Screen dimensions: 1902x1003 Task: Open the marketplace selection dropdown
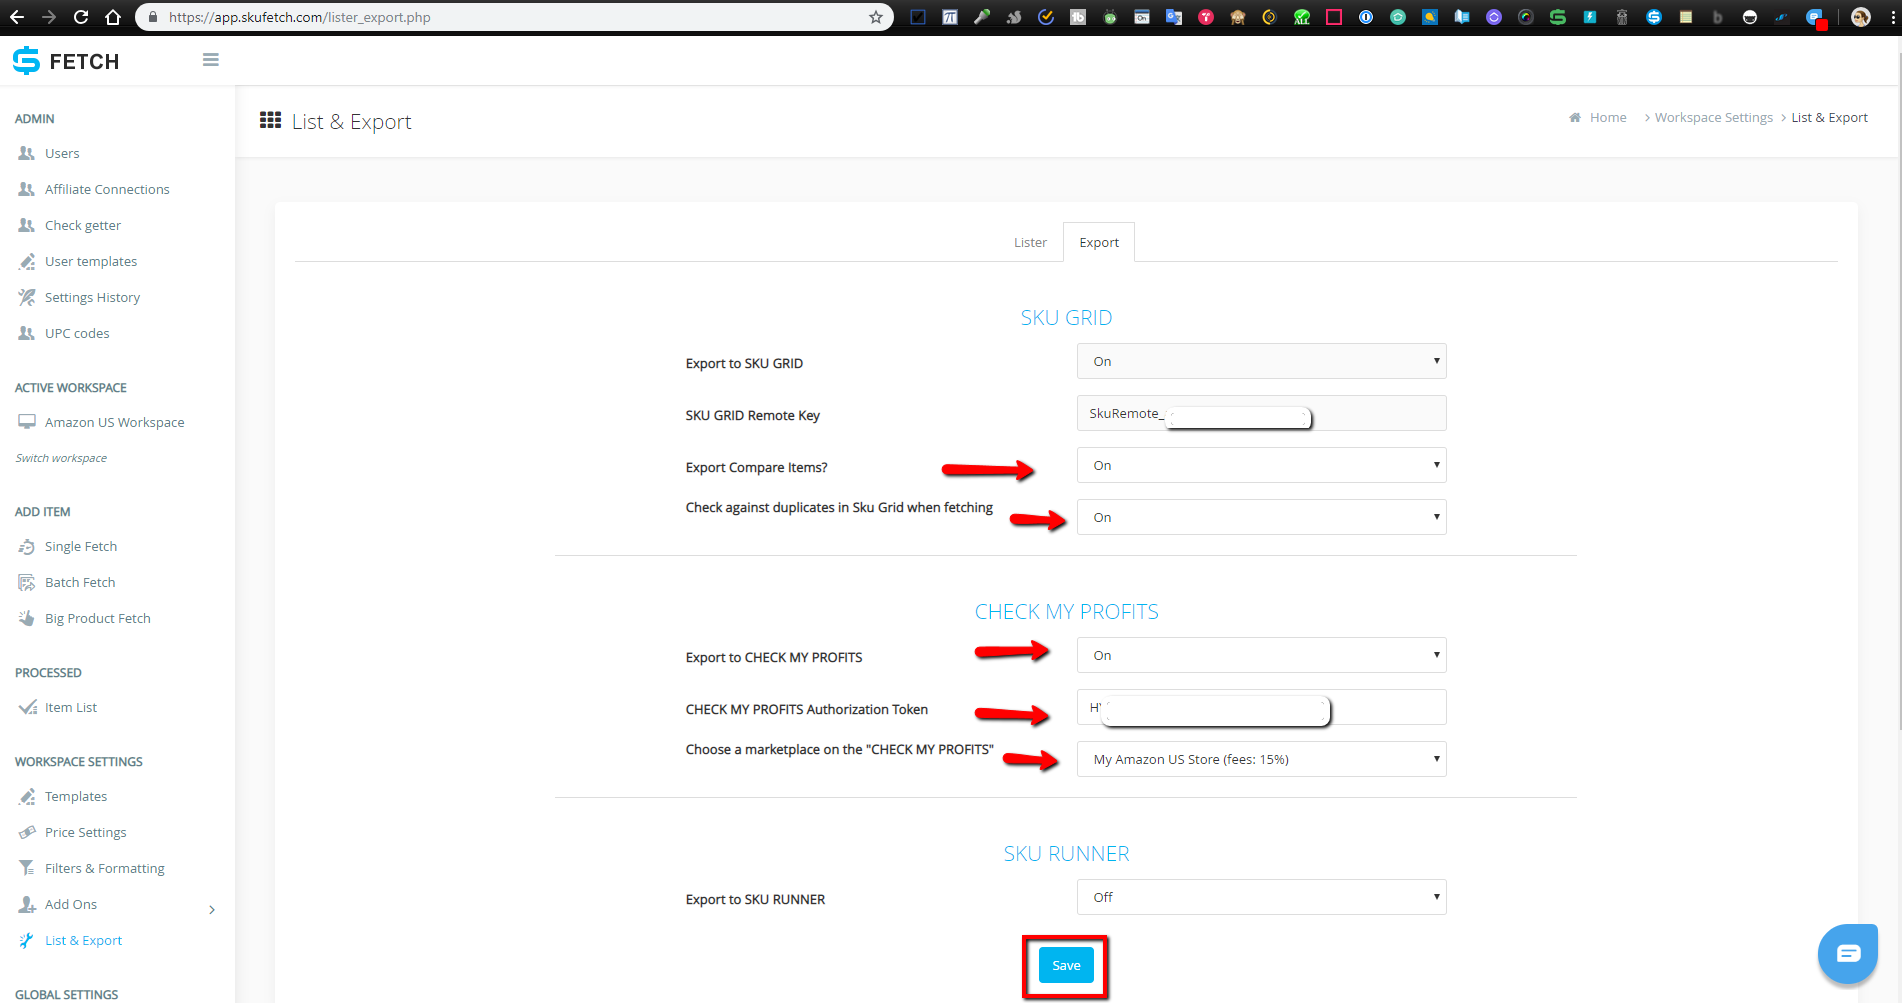[1261, 759]
